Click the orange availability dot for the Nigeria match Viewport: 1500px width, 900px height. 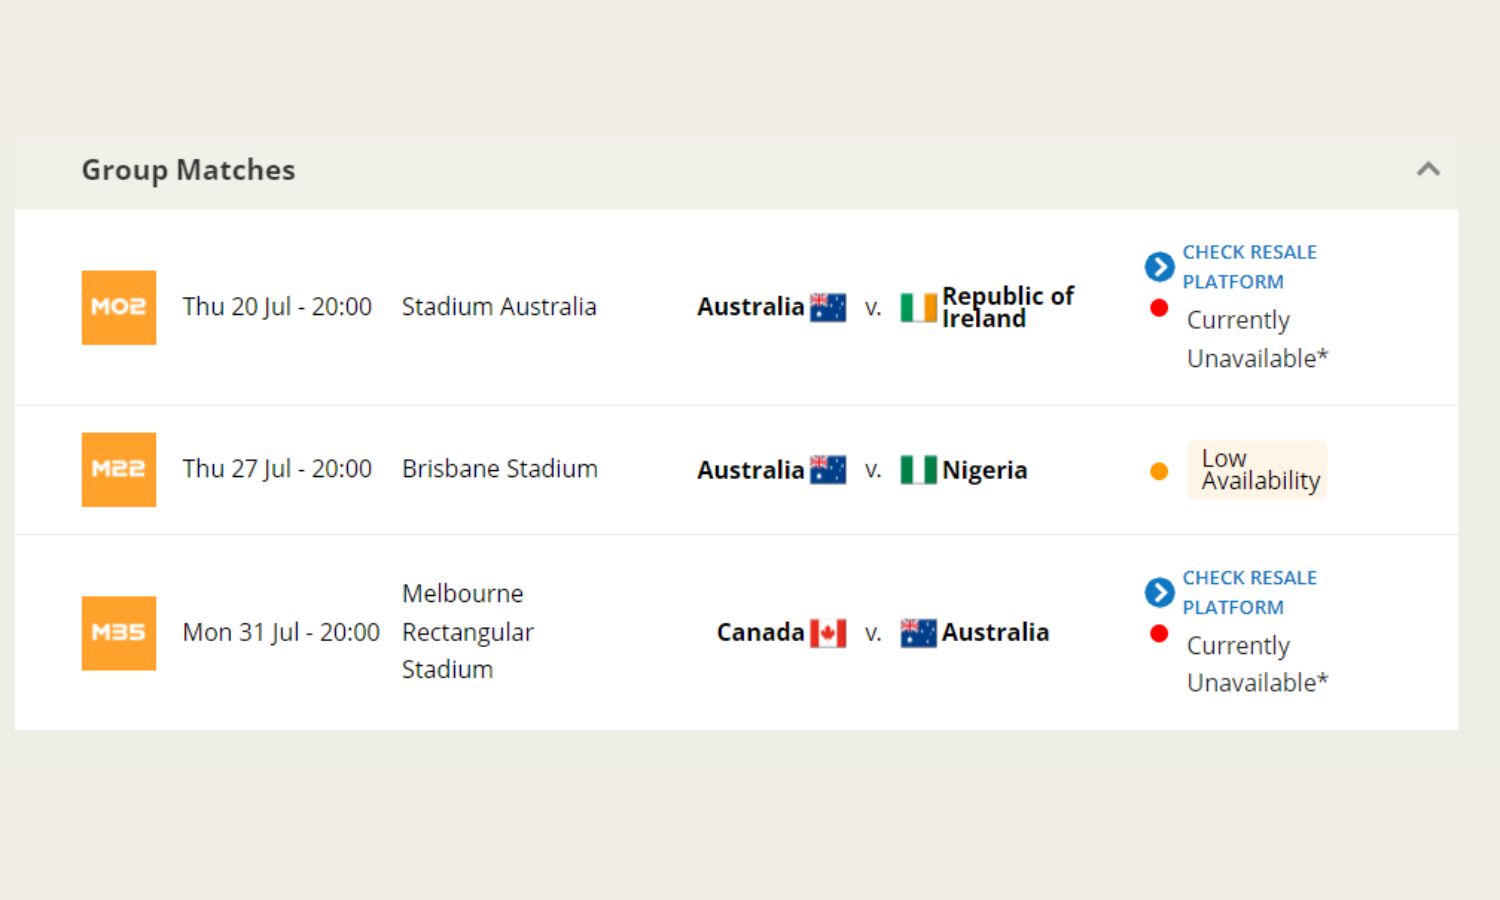[1159, 469]
